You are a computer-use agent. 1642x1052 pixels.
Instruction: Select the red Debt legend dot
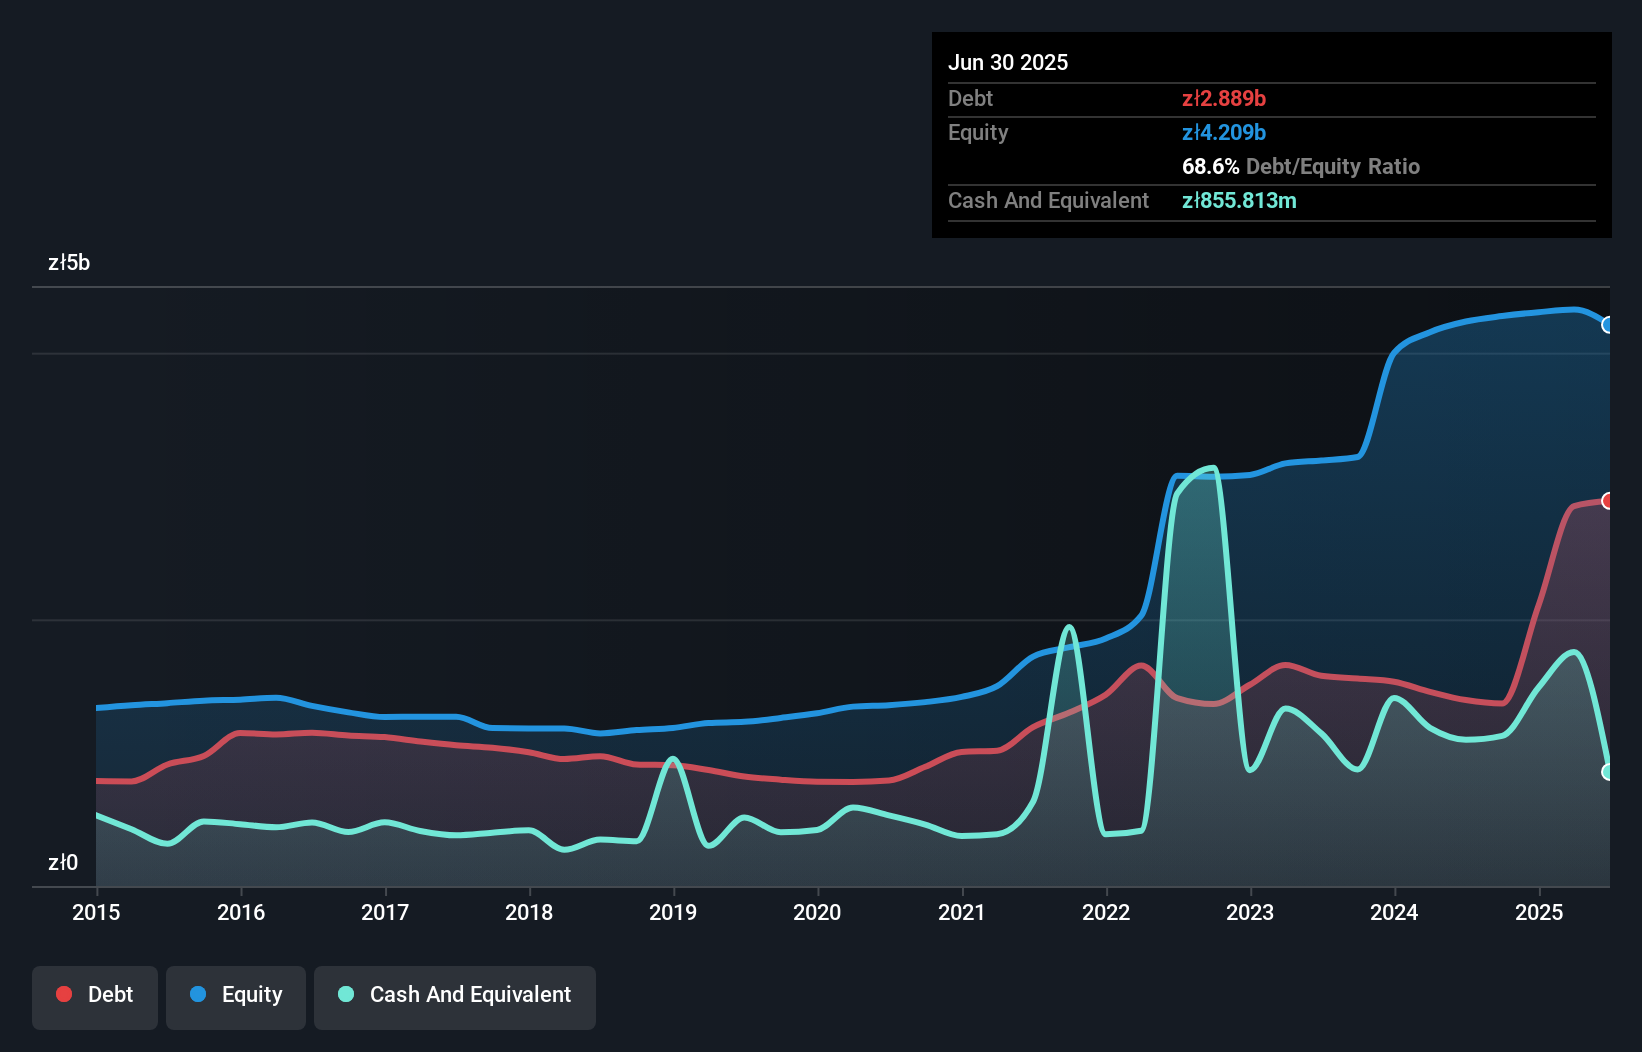click(x=63, y=995)
